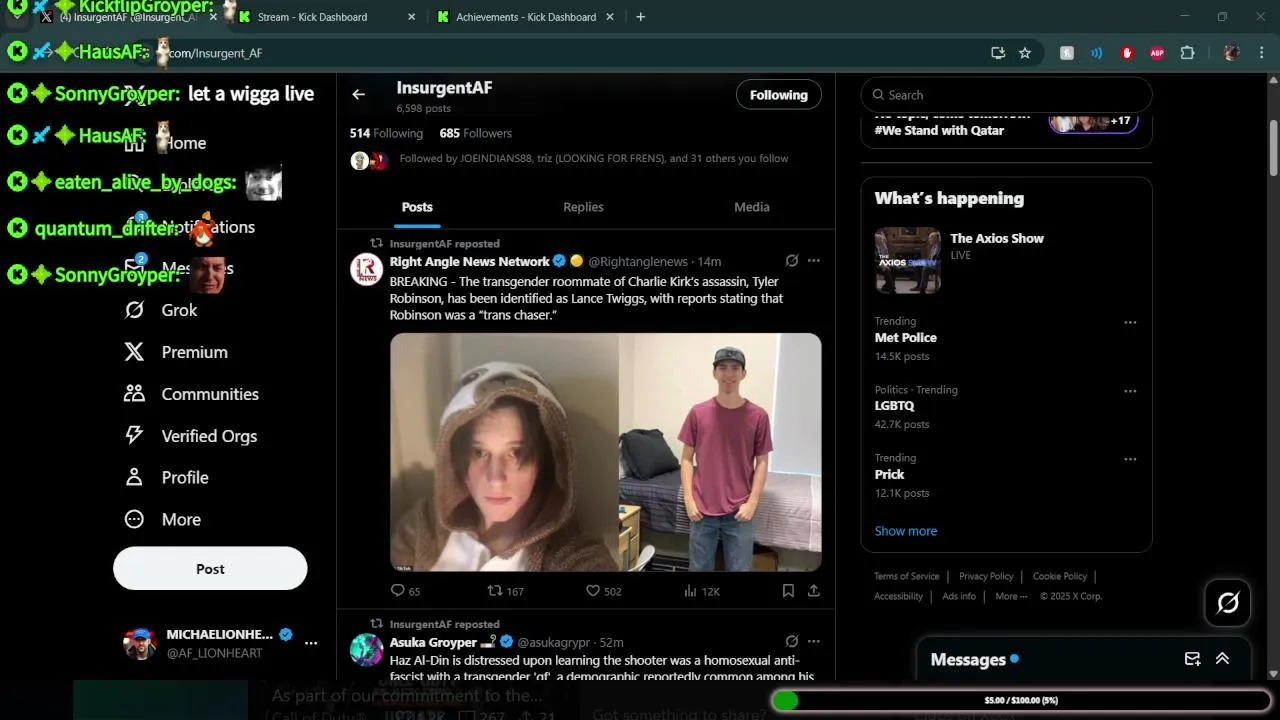Image resolution: width=1280 pixels, height=720 pixels.
Task: Reply to the Right Angle News post
Action: (405, 591)
